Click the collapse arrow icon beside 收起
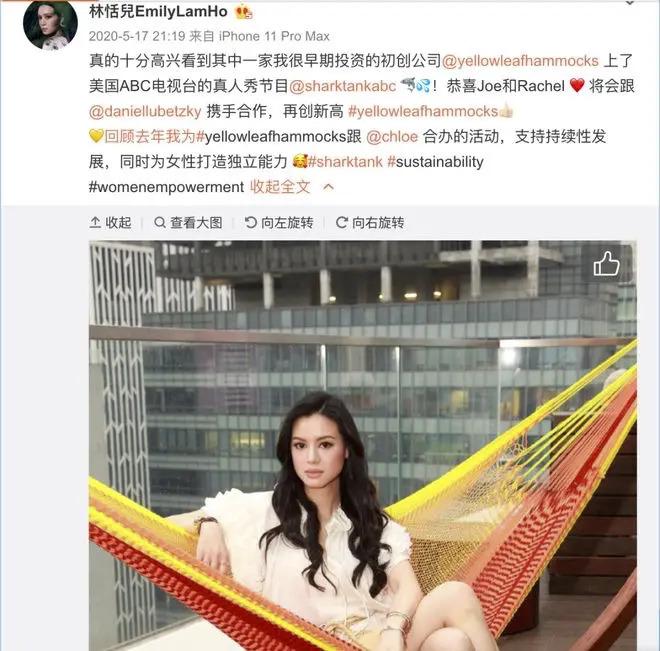Screen dimensions: 660x651 pos(95,222)
